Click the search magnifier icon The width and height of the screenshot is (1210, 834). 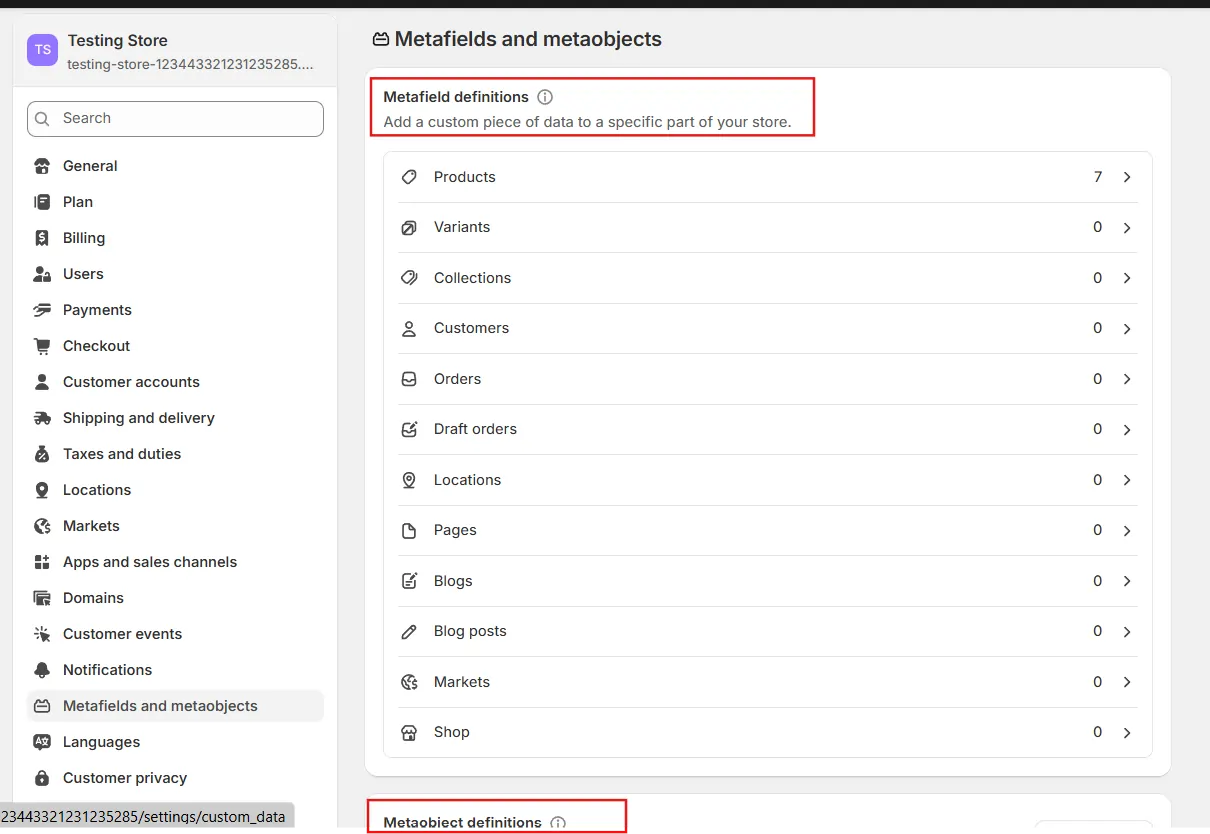42,118
